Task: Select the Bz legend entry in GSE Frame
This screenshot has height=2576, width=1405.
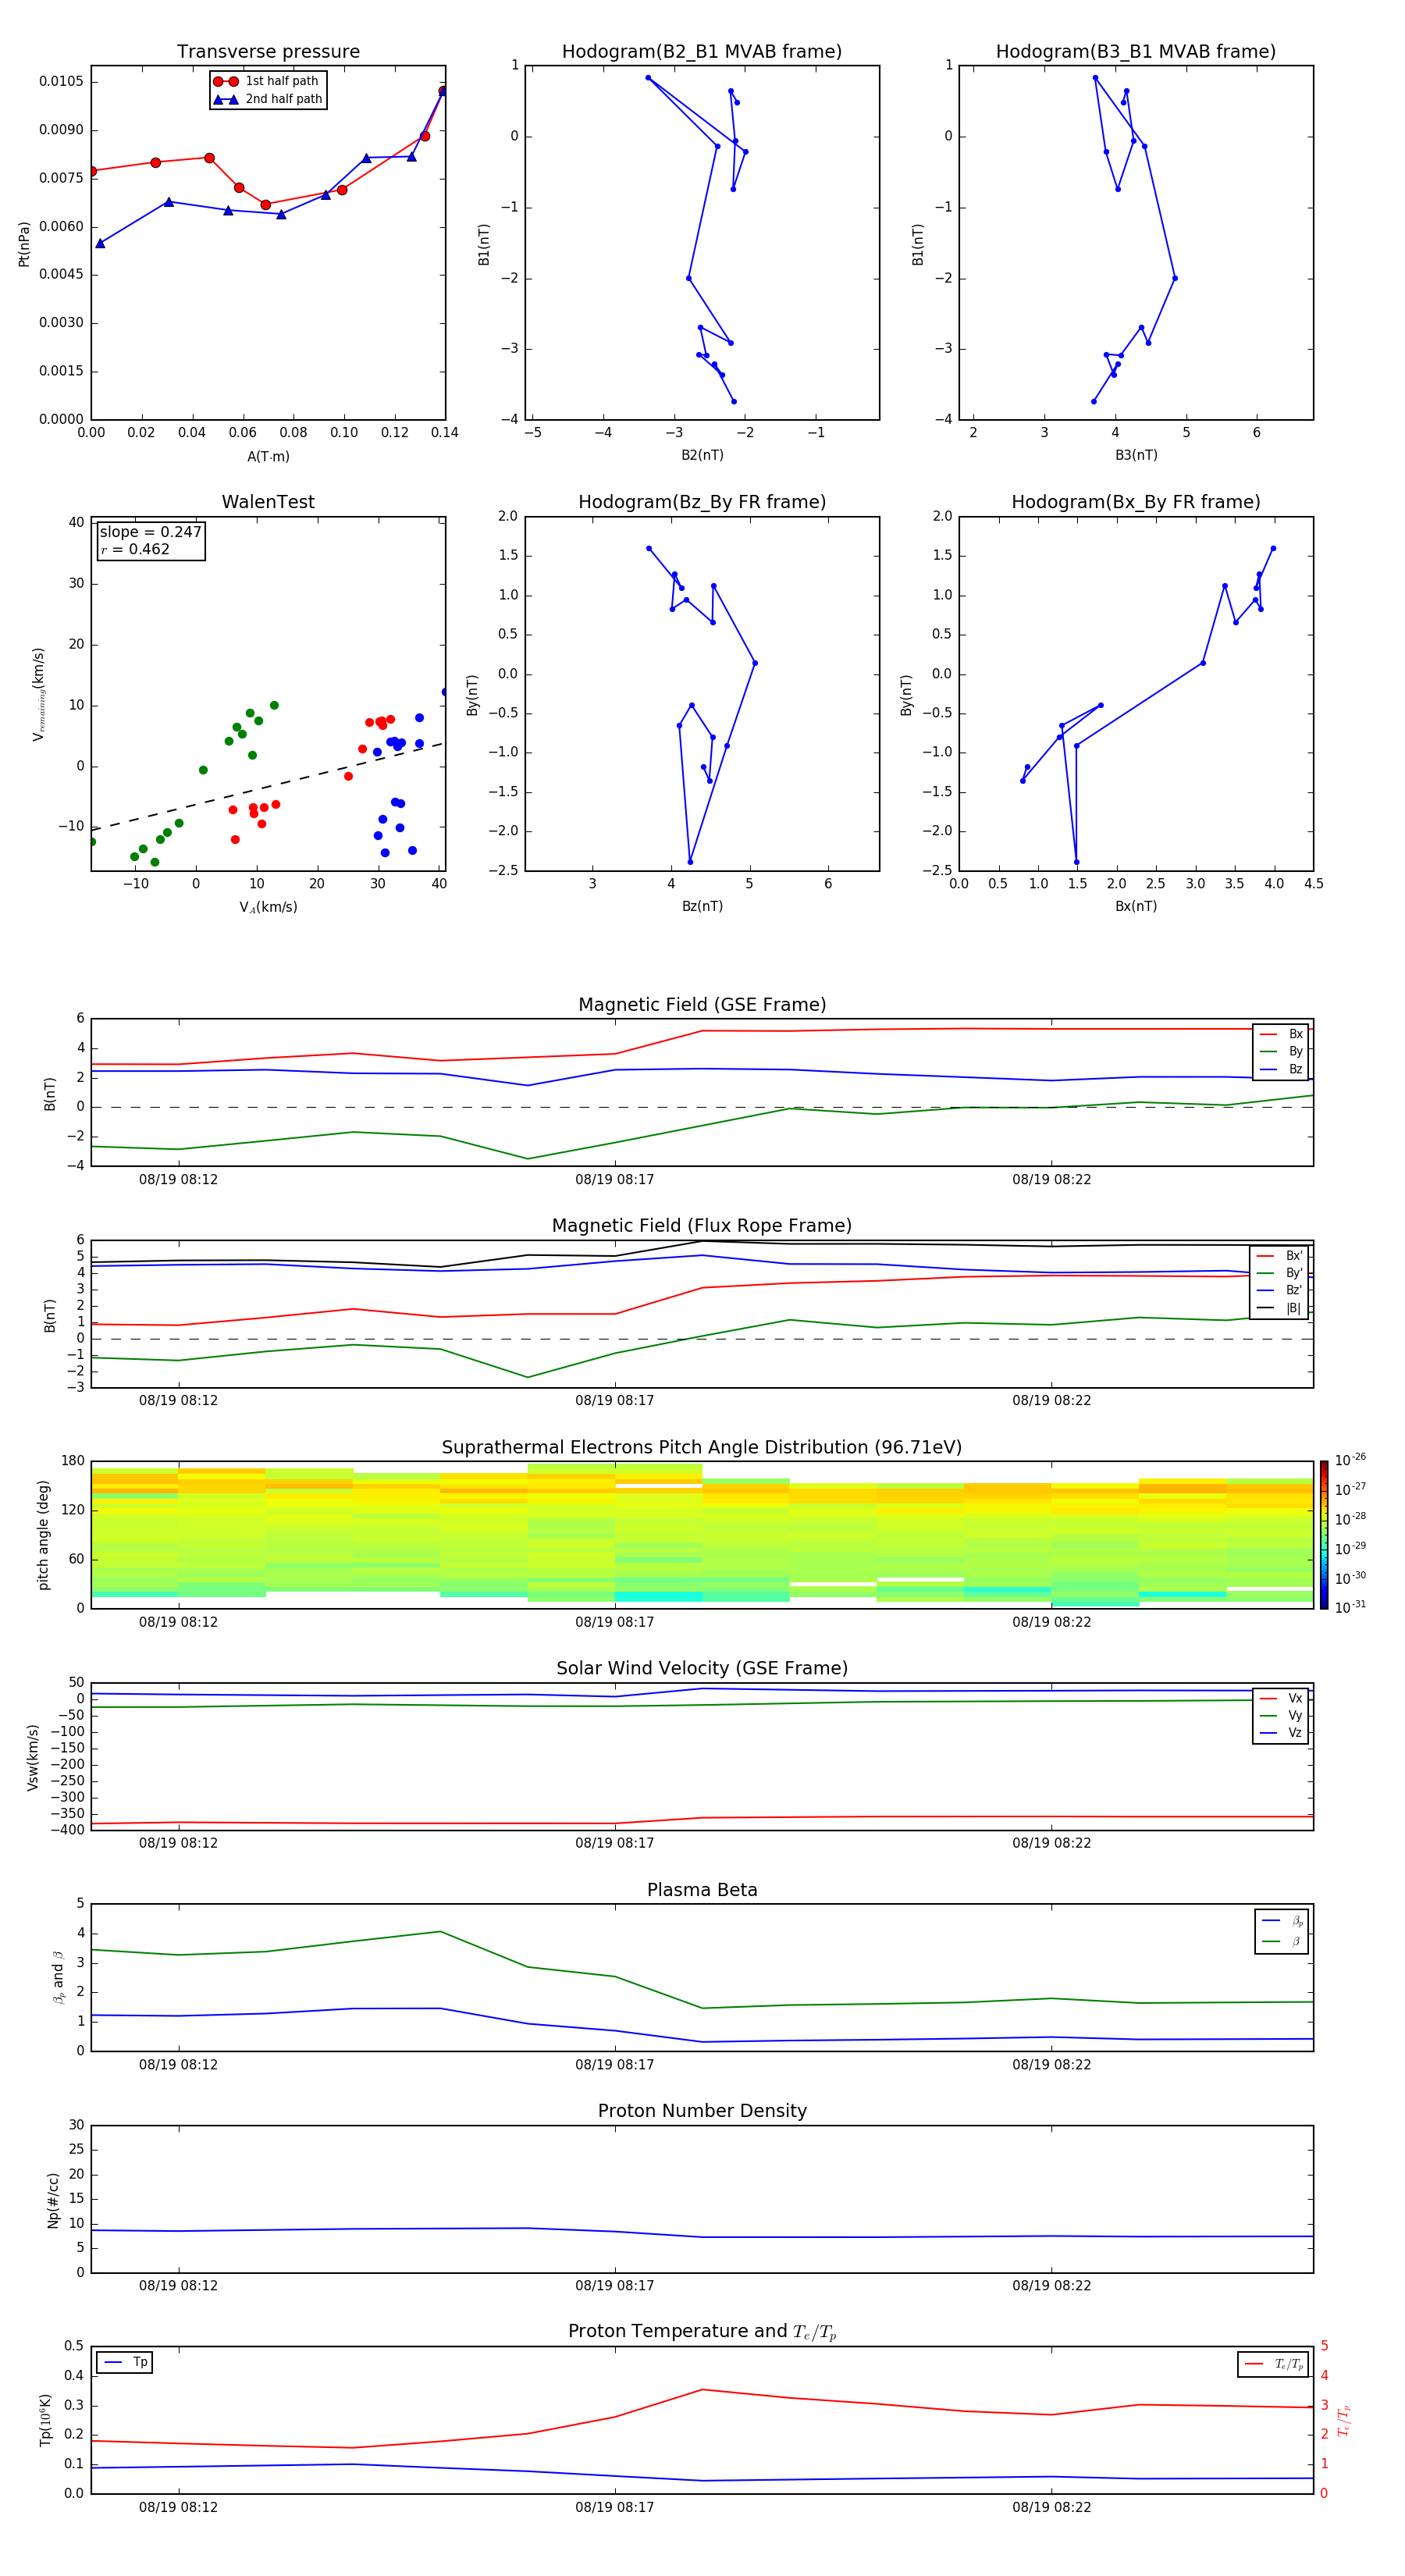Action: point(1282,1069)
